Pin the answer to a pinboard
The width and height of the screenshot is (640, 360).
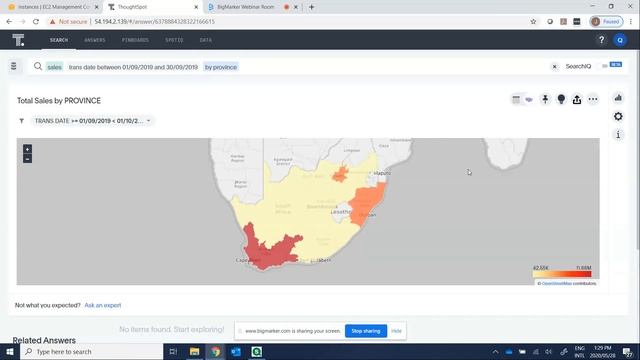click(545, 99)
